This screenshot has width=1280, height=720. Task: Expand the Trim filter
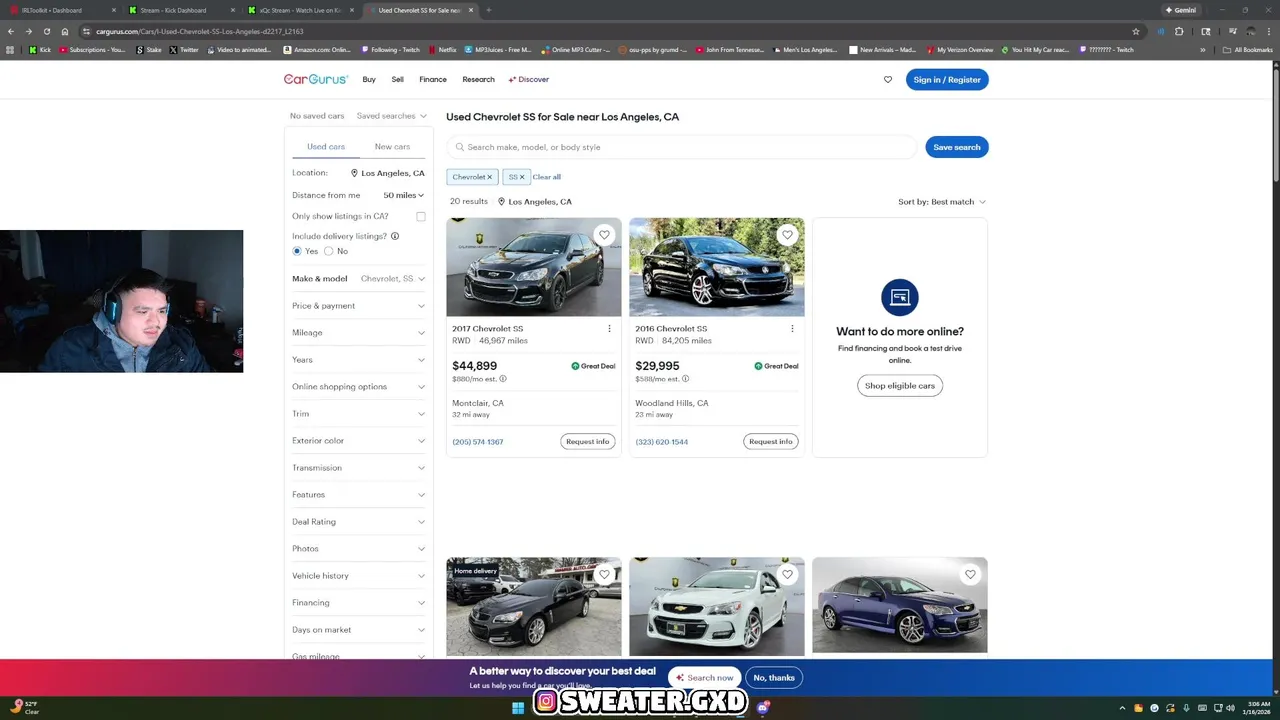point(358,414)
